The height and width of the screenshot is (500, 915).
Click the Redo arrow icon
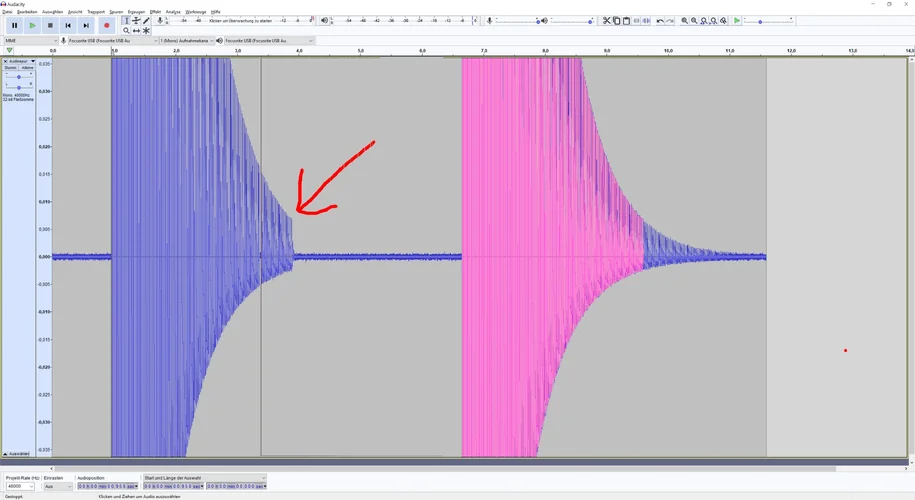click(670, 20)
